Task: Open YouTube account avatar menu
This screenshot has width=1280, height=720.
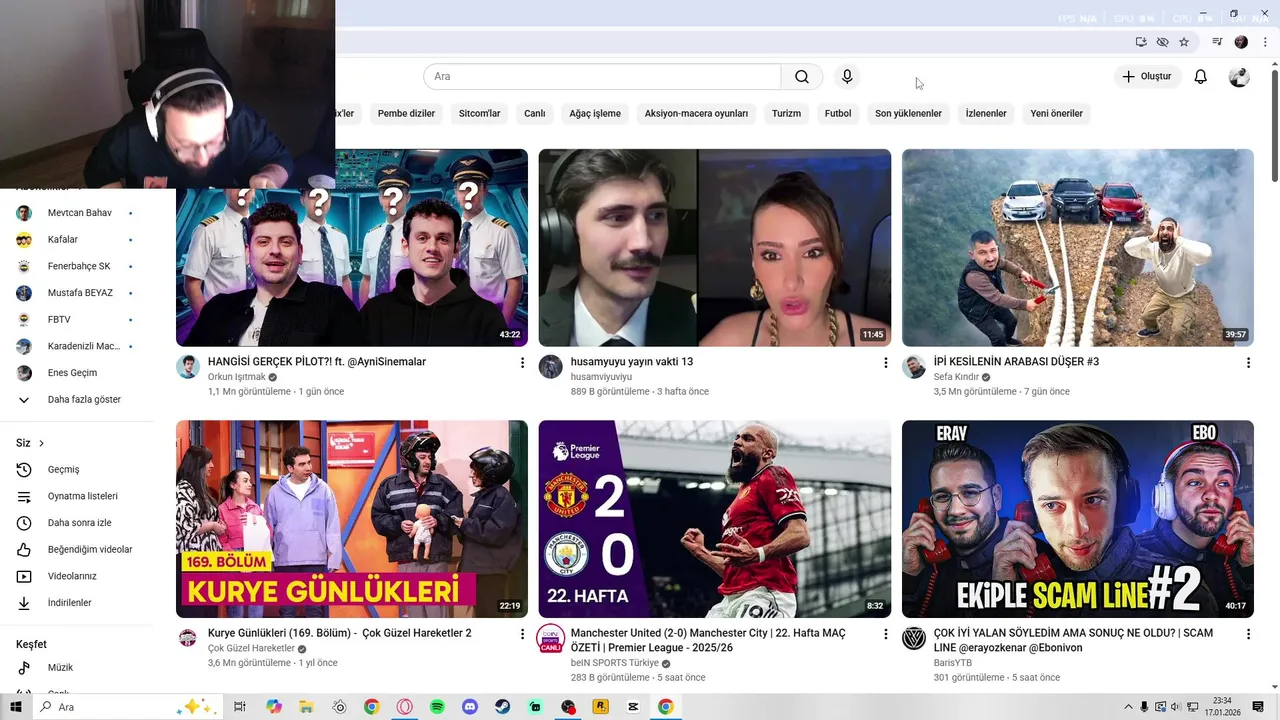Action: [1239, 77]
